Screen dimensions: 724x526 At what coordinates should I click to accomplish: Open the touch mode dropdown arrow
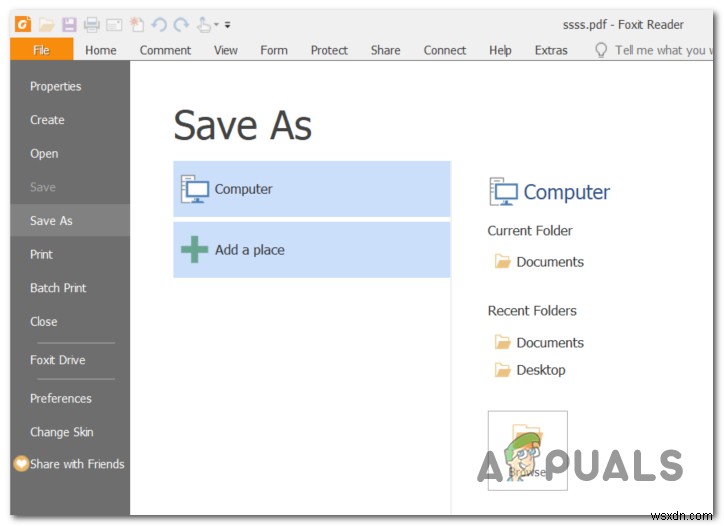click(x=216, y=24)
